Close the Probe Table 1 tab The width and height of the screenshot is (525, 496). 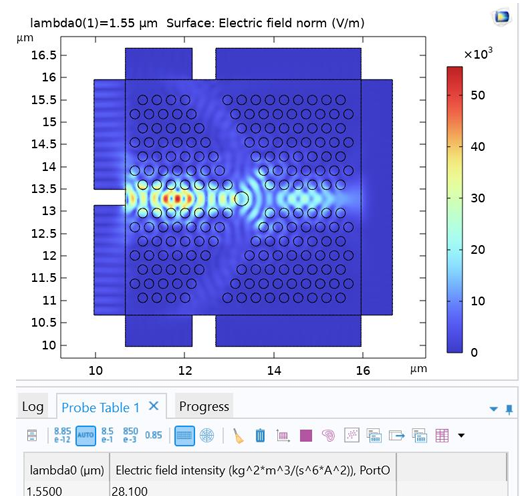[x=154, y=406]
